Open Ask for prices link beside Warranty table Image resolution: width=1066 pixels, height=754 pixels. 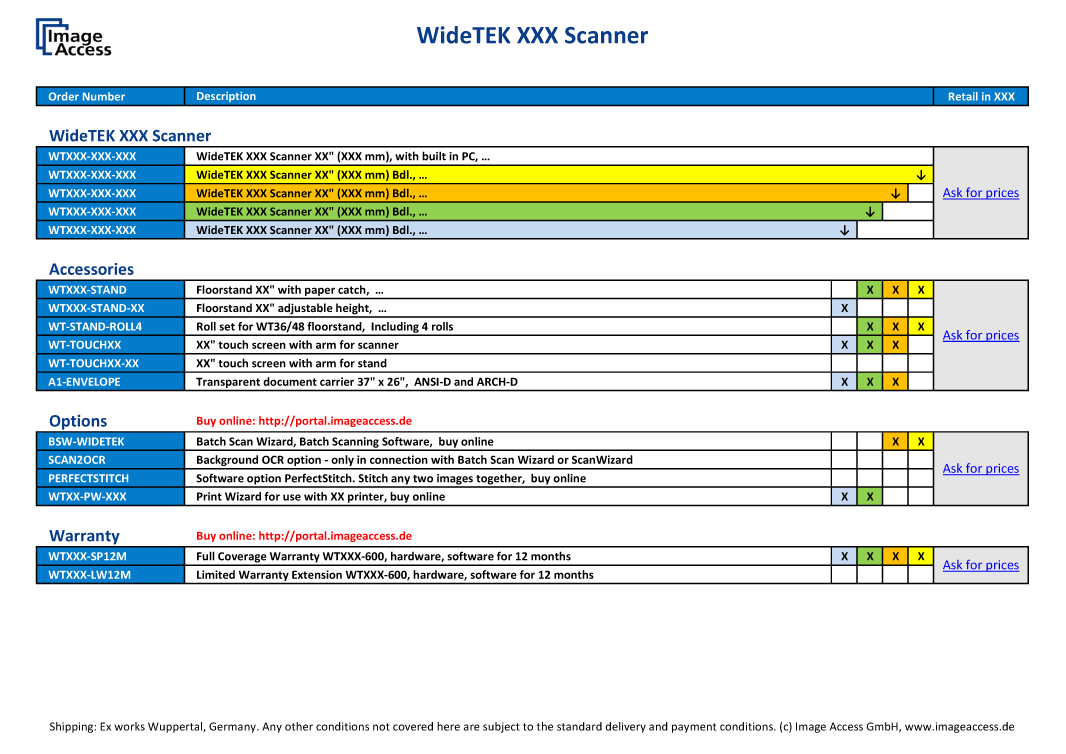pos(980,566)
